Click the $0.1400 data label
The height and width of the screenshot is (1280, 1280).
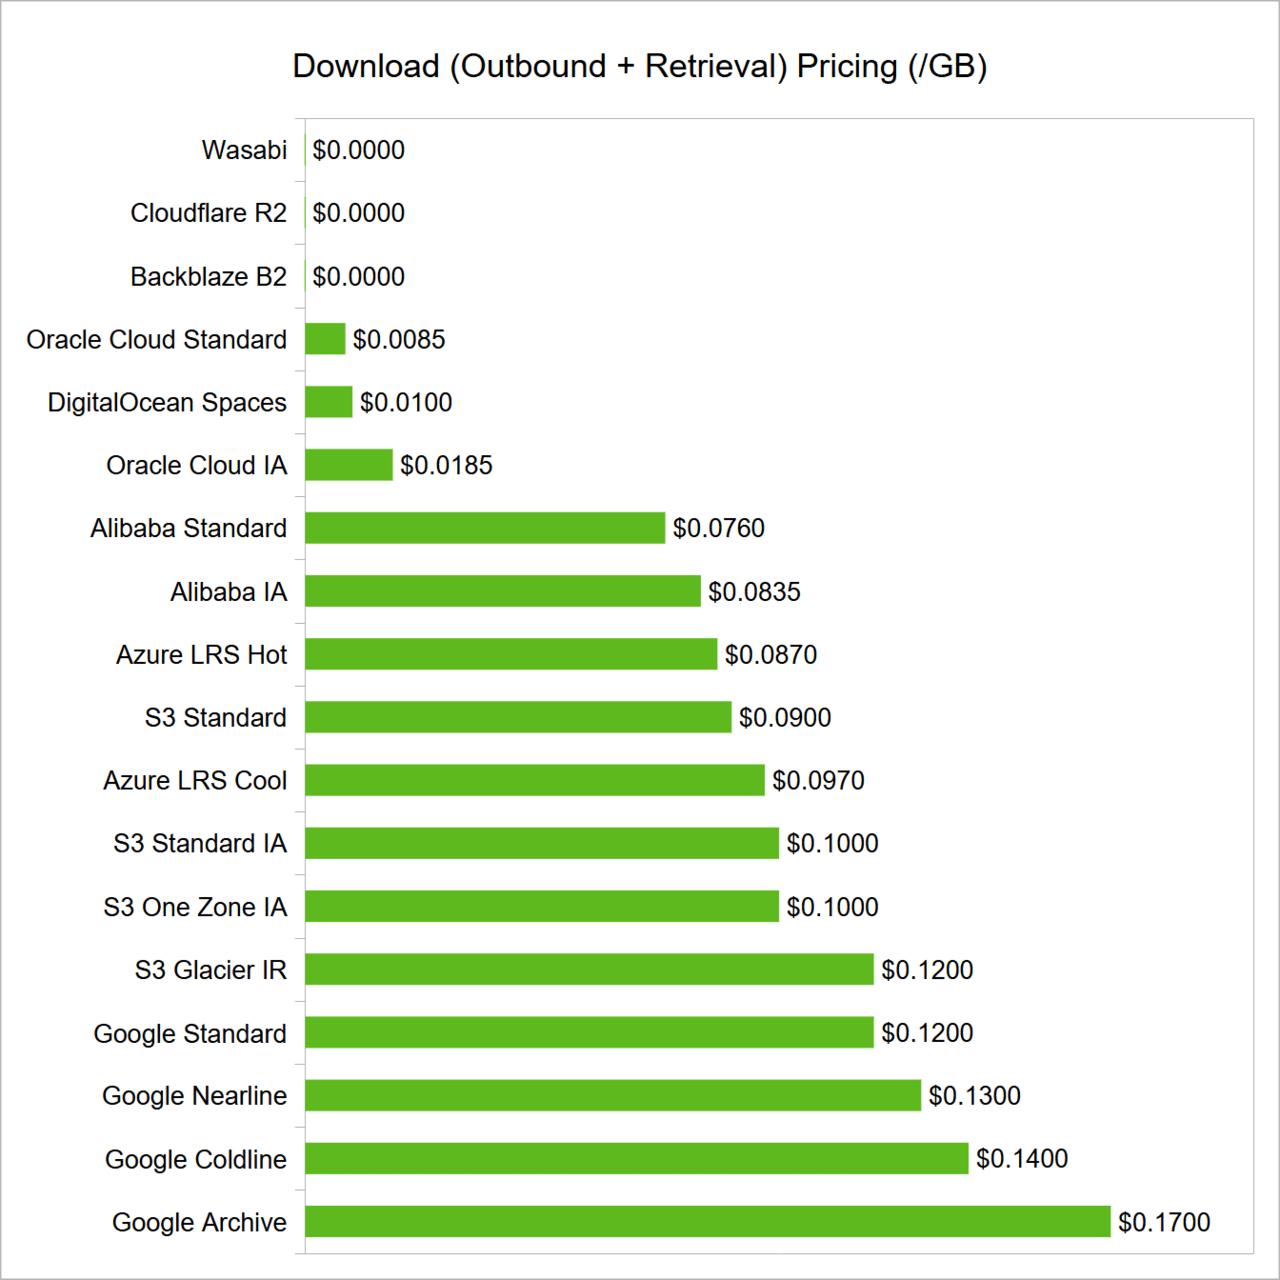pyautogui.click(x=1022, y=1159)
